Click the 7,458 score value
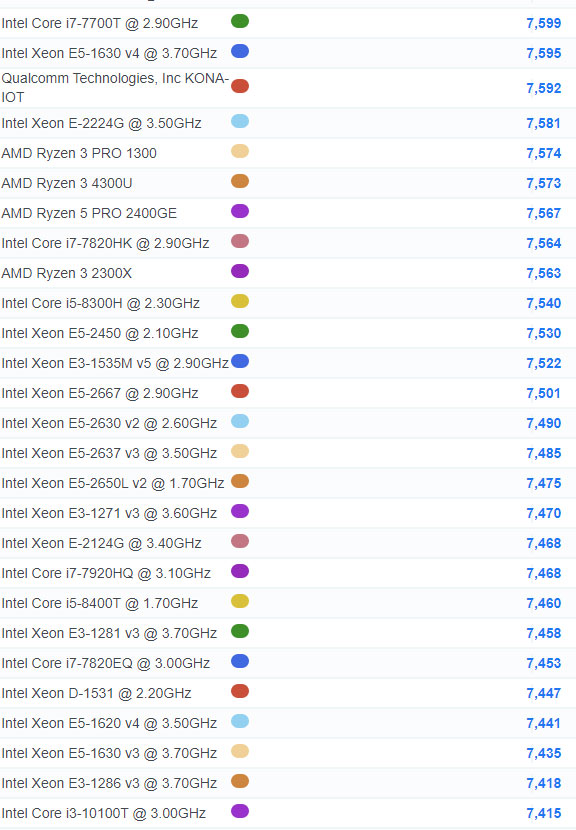Viewport: 576px width, 830px height. point(544,633)
